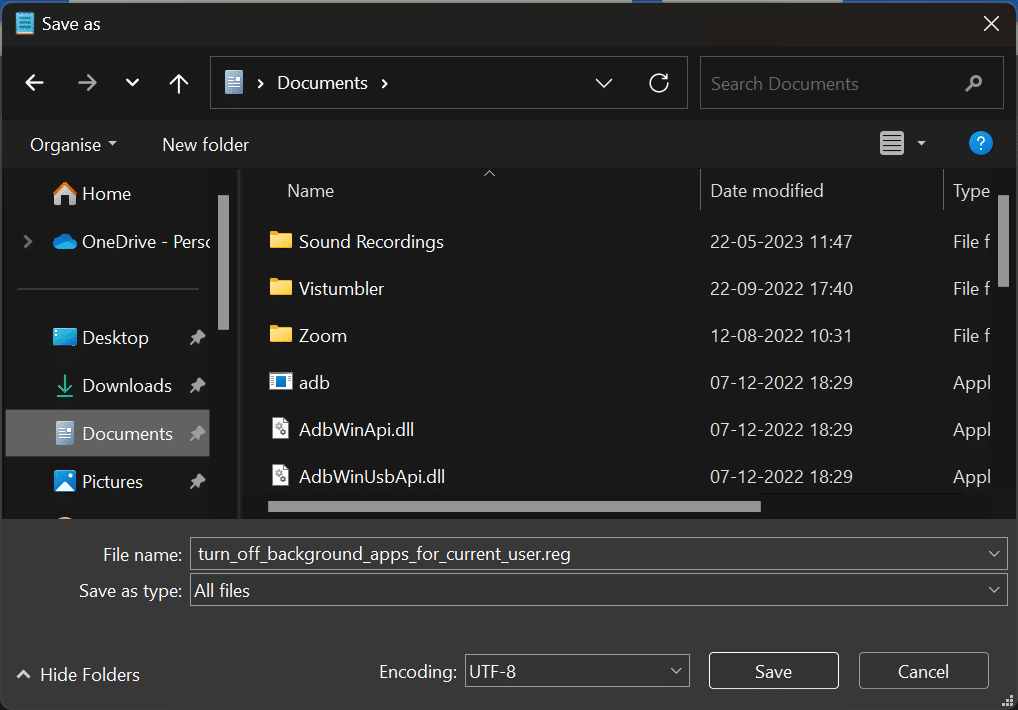Go back with the left arrow
This screenshot has height=710, width=1018.
pyautogui.click(x=34, y=83)
